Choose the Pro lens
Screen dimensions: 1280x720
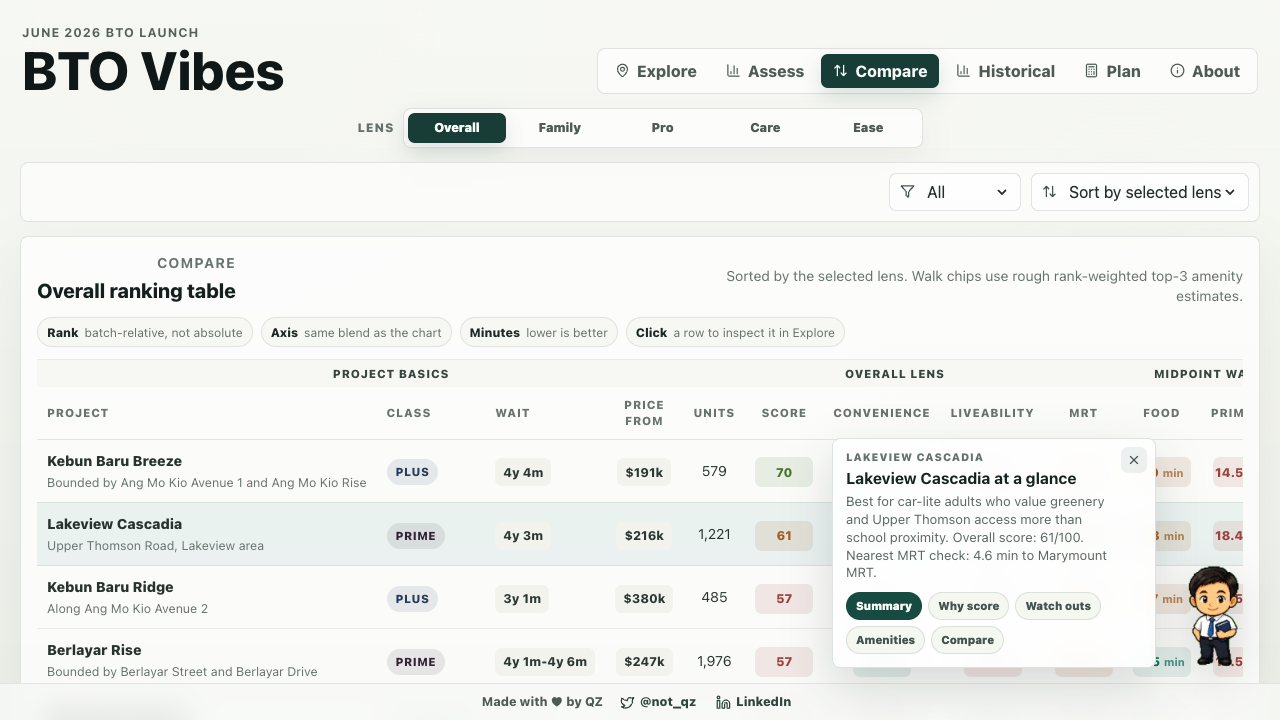662,128
